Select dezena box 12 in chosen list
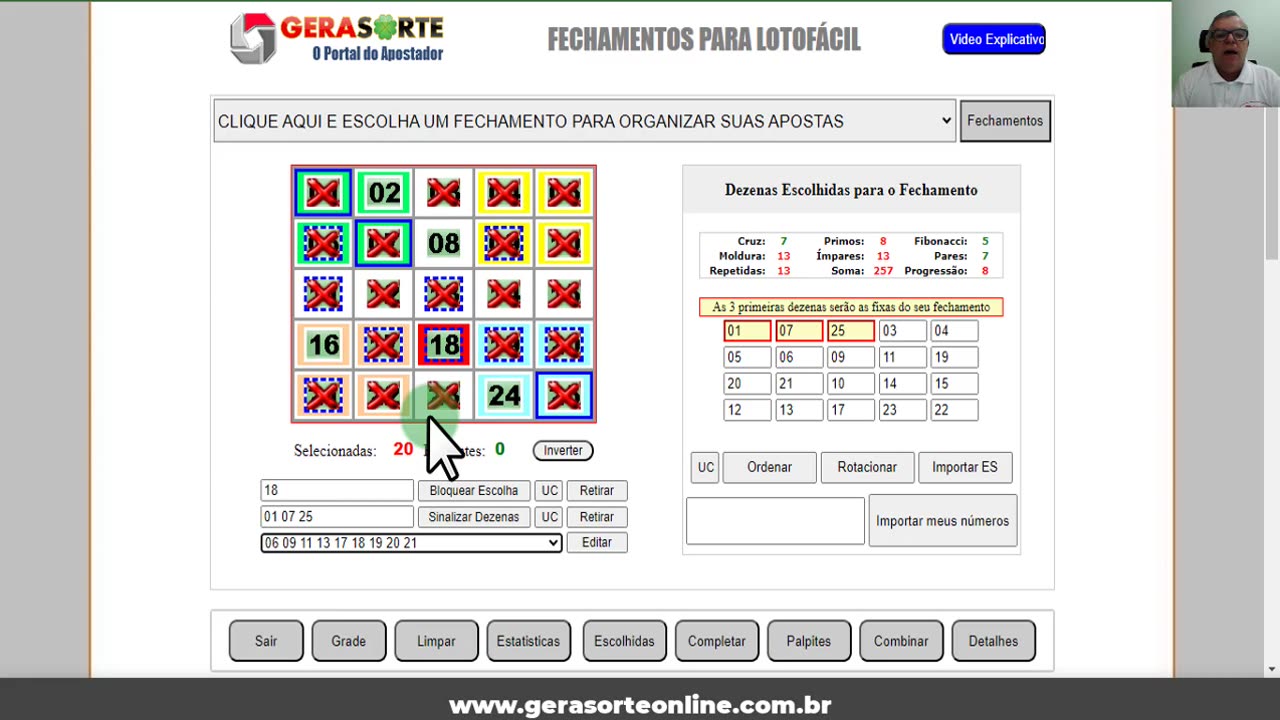1280x720 pixels. click(747, 410)
